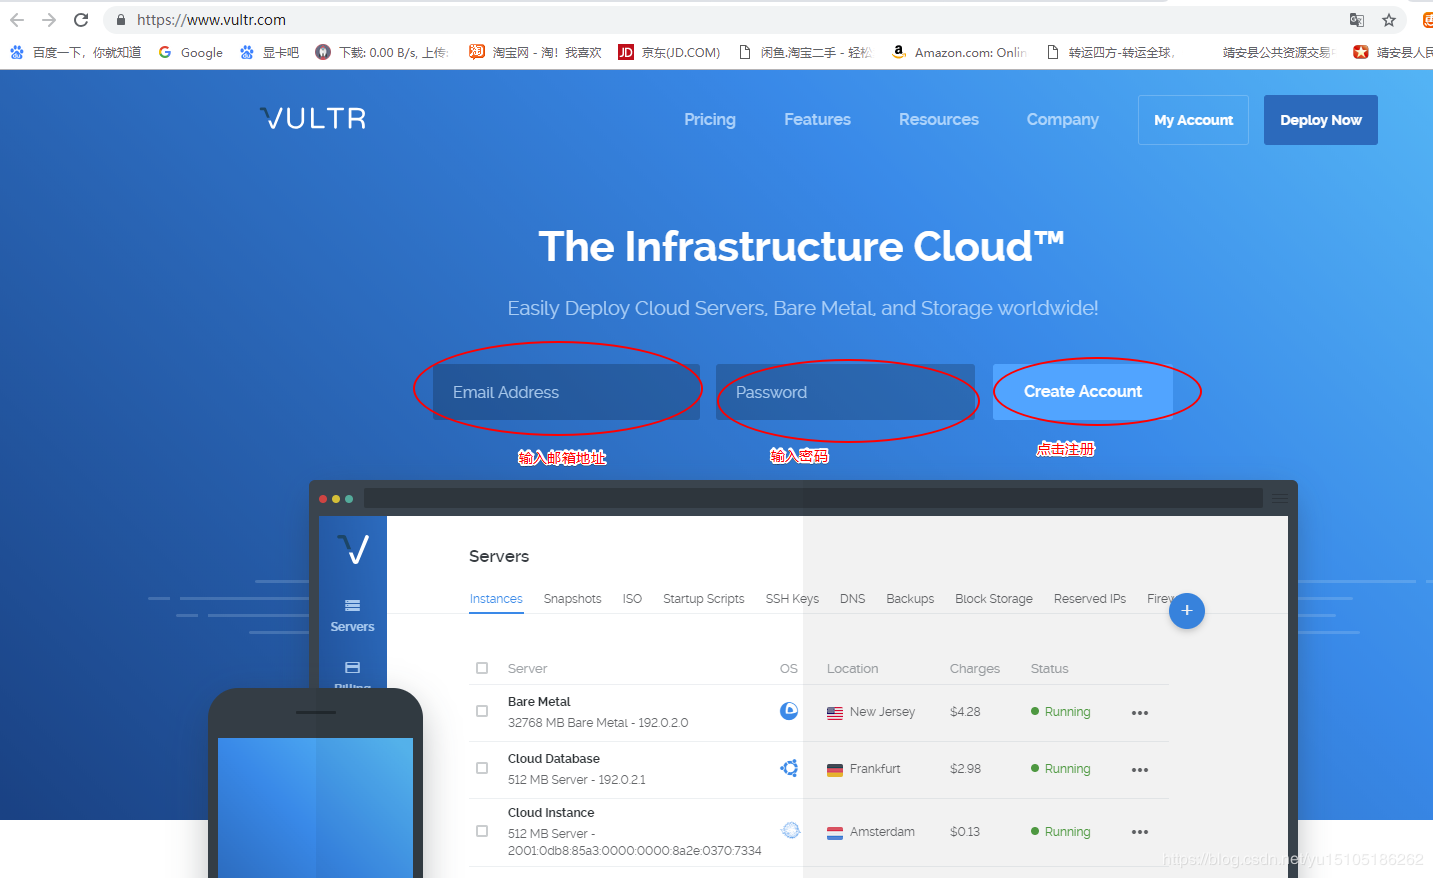The image size is (1433, 878).
Task: Check the Bare Metal server checkbox
Action: pos(482,711)
